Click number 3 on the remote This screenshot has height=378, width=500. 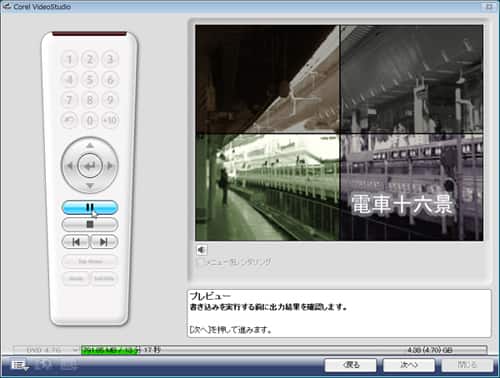tap(110, 60)
